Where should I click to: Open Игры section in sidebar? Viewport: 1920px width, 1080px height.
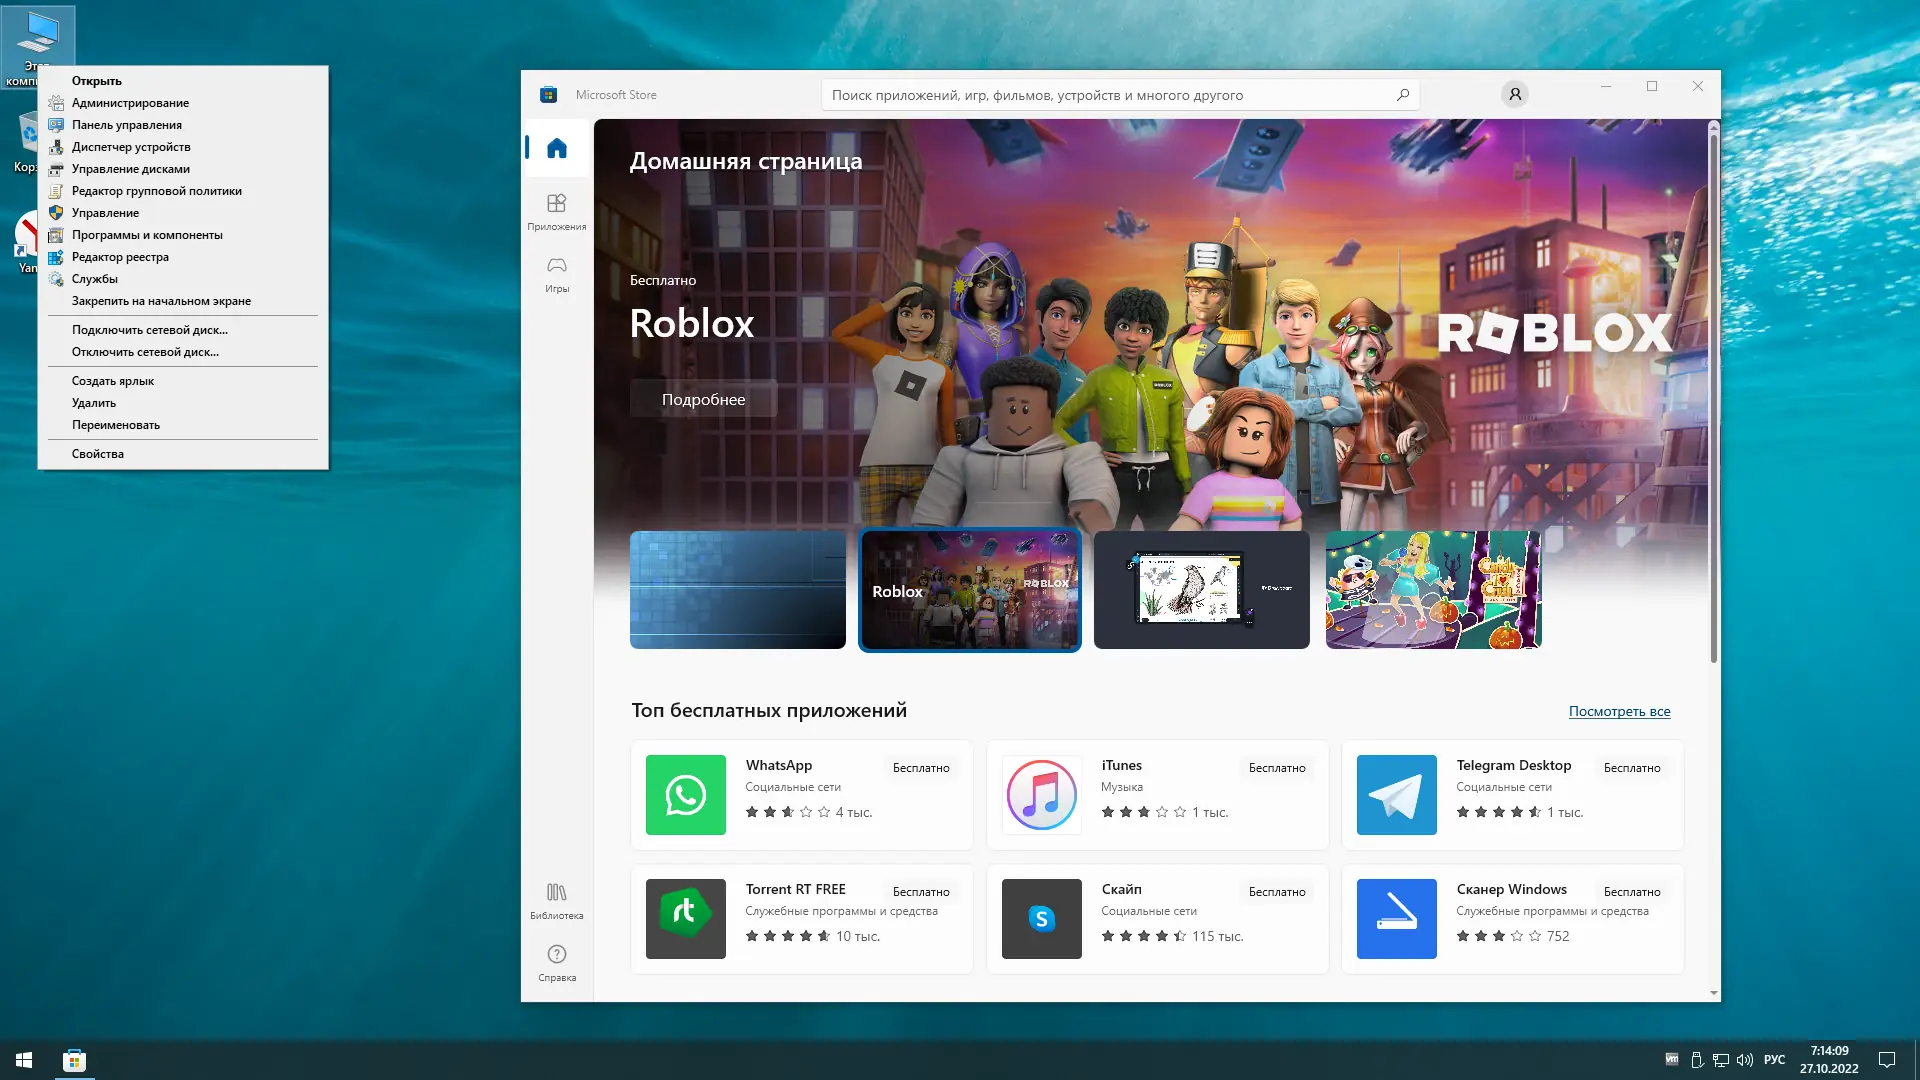[557, 273]
